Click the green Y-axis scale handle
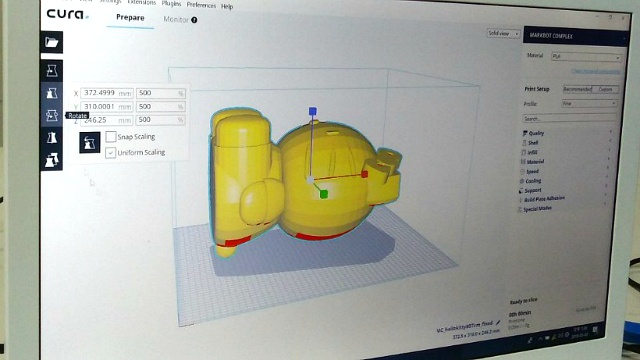Image resolution: width=640 pixels, height=360 pixels. pyautogui.click(x=324, y=194)
